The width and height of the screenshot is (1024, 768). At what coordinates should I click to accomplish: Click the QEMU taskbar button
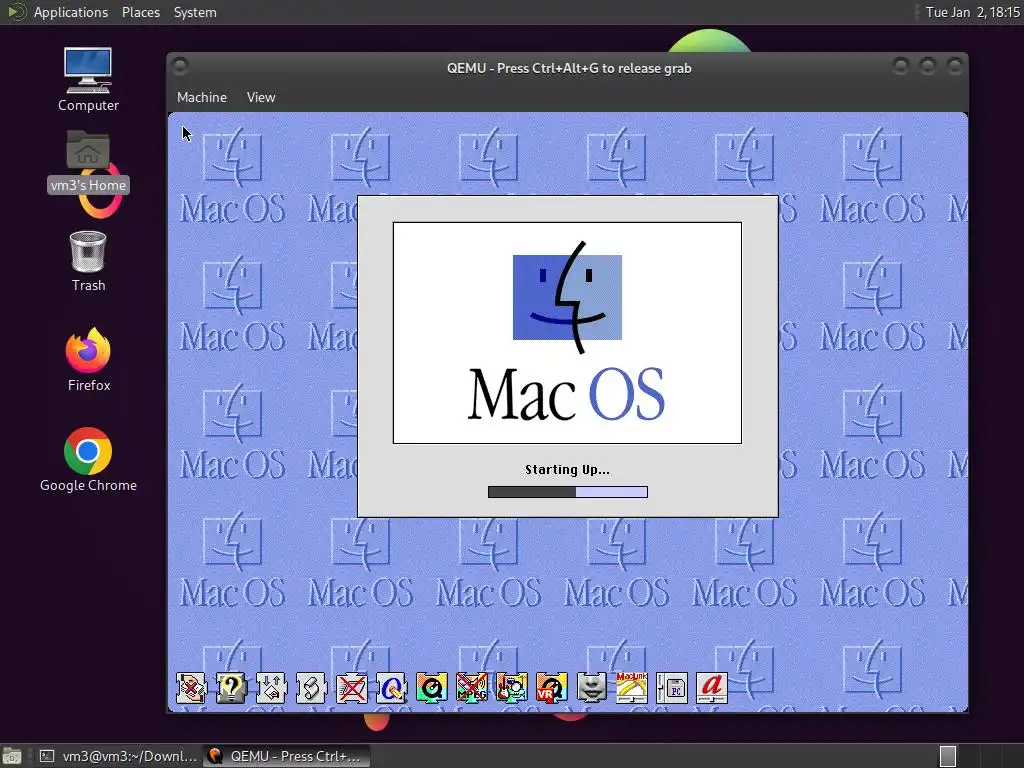(x=286, y=756)
